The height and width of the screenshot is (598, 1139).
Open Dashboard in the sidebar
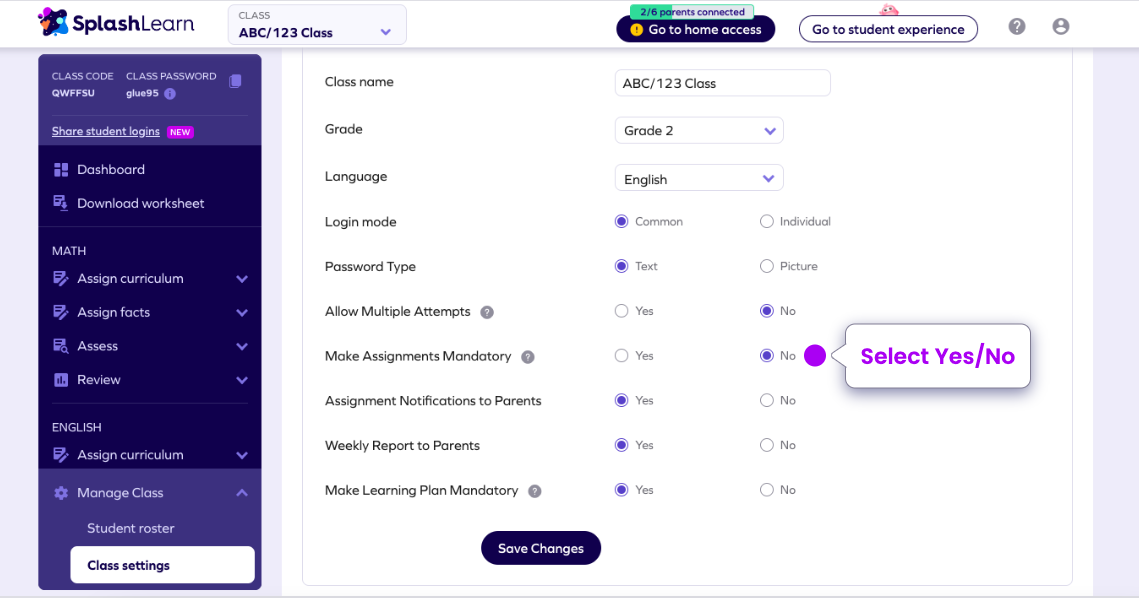111,170
